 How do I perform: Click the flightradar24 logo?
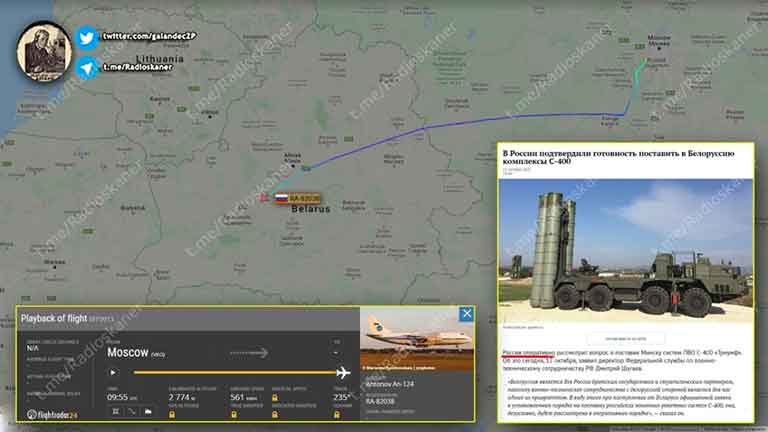52,415
